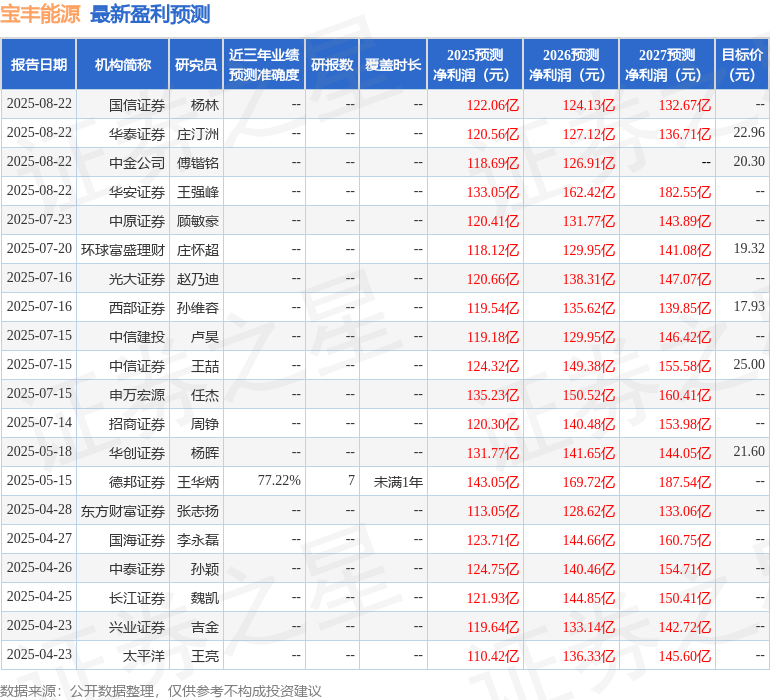Screen dimensions: 770x700
Task: Select 东方财富证券 2025 forecast 113.05亿
Action: click(x=492, y=510)
